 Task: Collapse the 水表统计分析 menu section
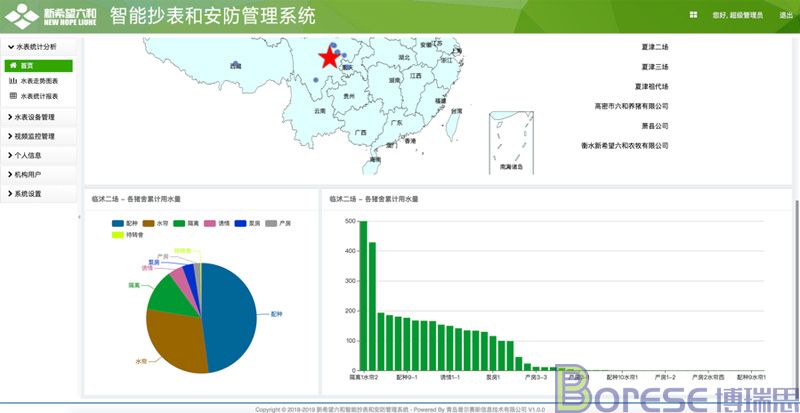pyautogui.click(x=39, y=46)
